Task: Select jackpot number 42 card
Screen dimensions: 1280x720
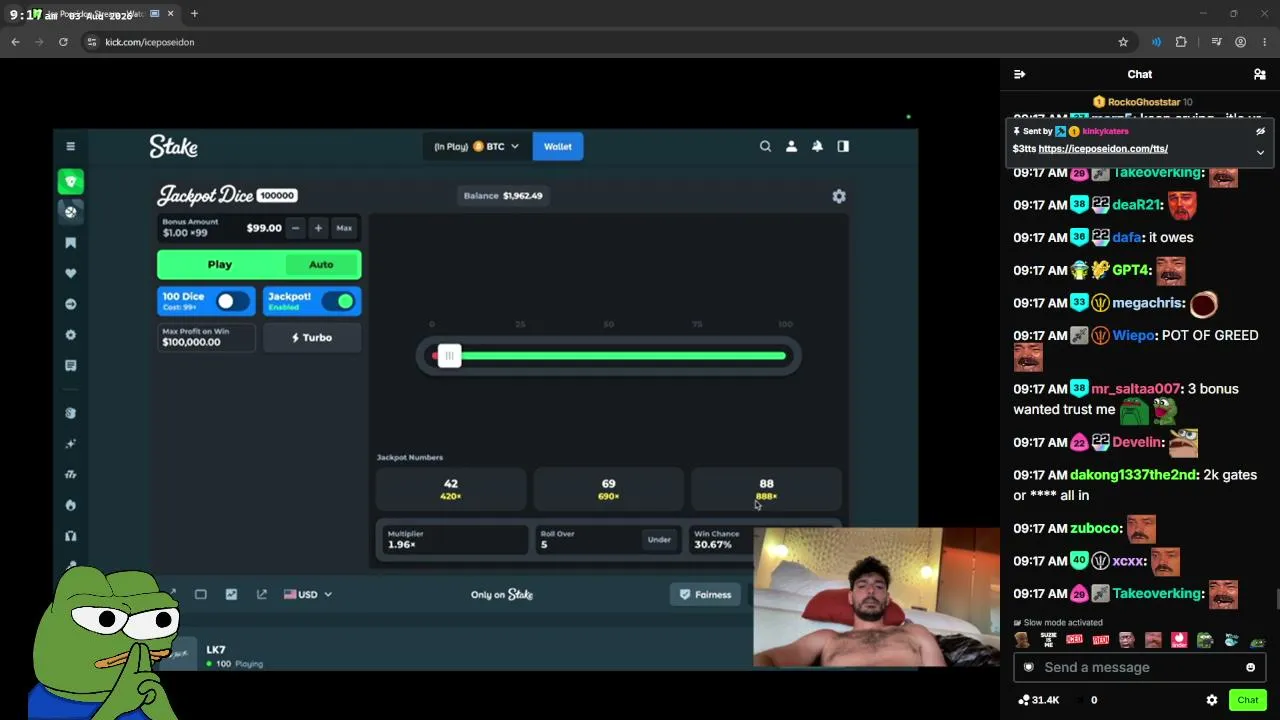Action: pyautogui.click(x=451, y=489)
